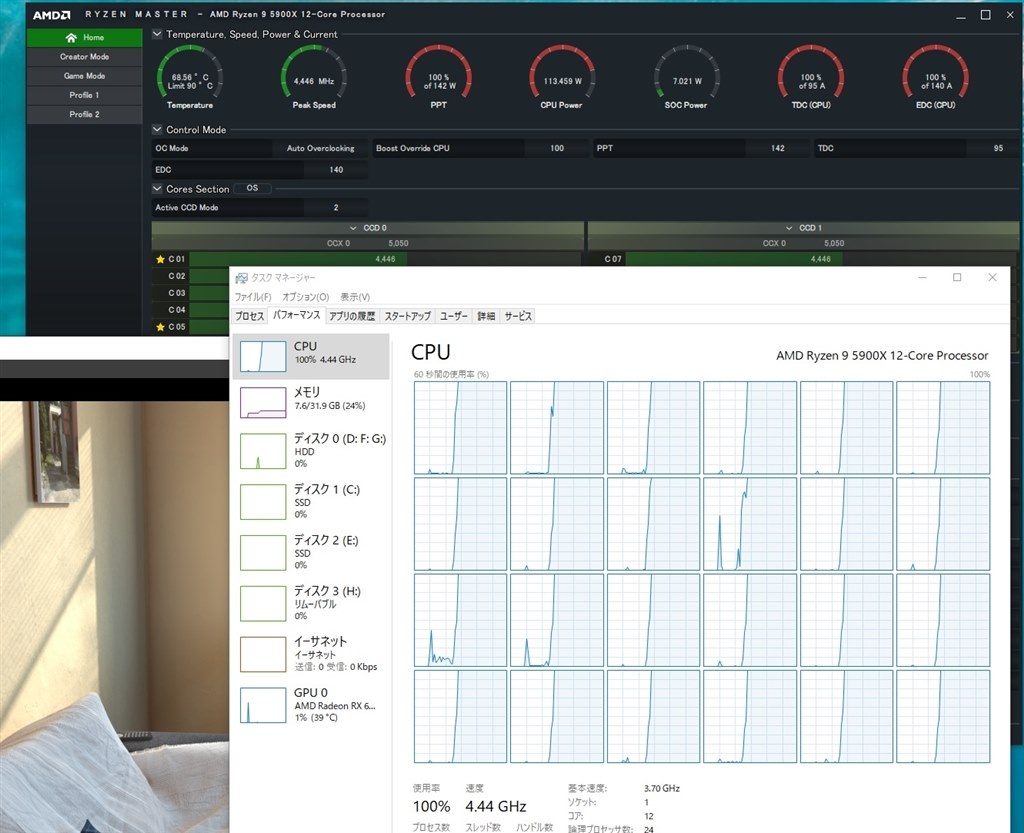Collapse the Temperature, Speed, Power & Current section
This screenshot has height=833, width=1024.
tap(157, 34)
